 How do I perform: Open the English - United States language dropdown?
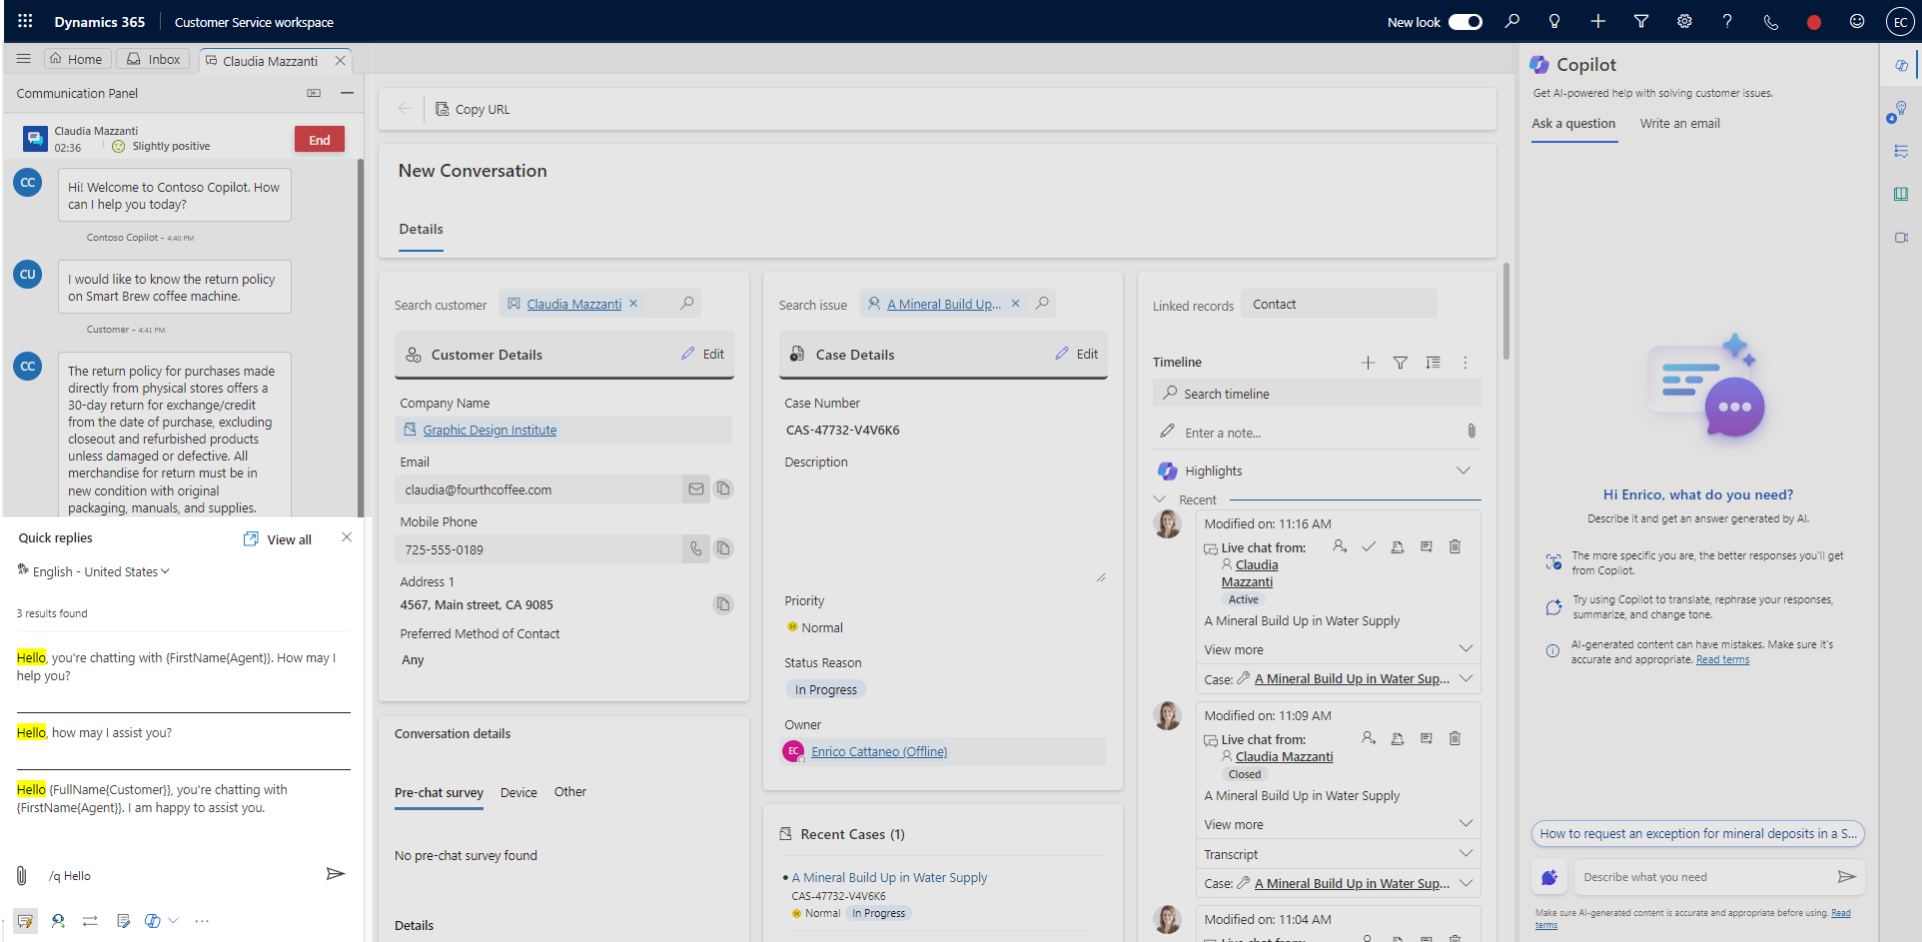click(x=93, y=571)
